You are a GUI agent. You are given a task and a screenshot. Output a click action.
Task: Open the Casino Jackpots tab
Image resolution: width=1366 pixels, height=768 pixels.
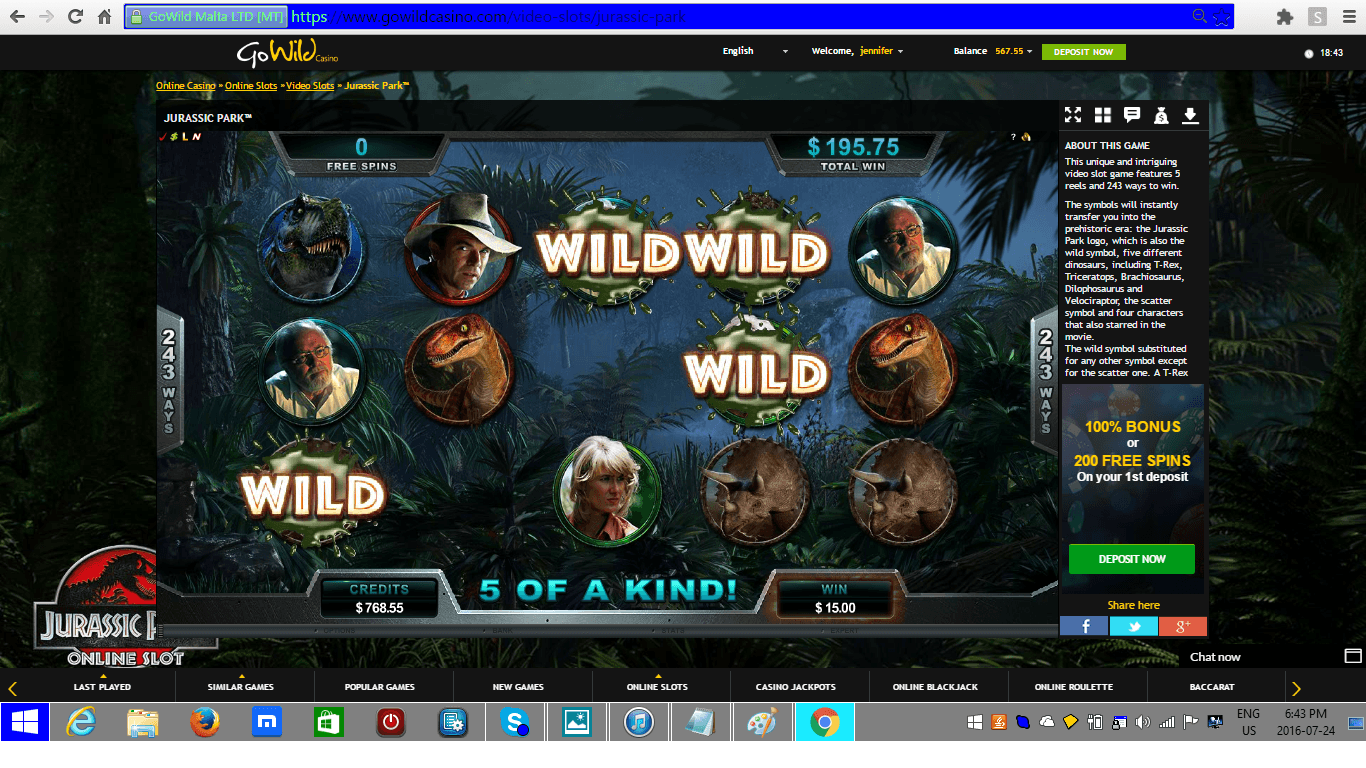(796, 686)
